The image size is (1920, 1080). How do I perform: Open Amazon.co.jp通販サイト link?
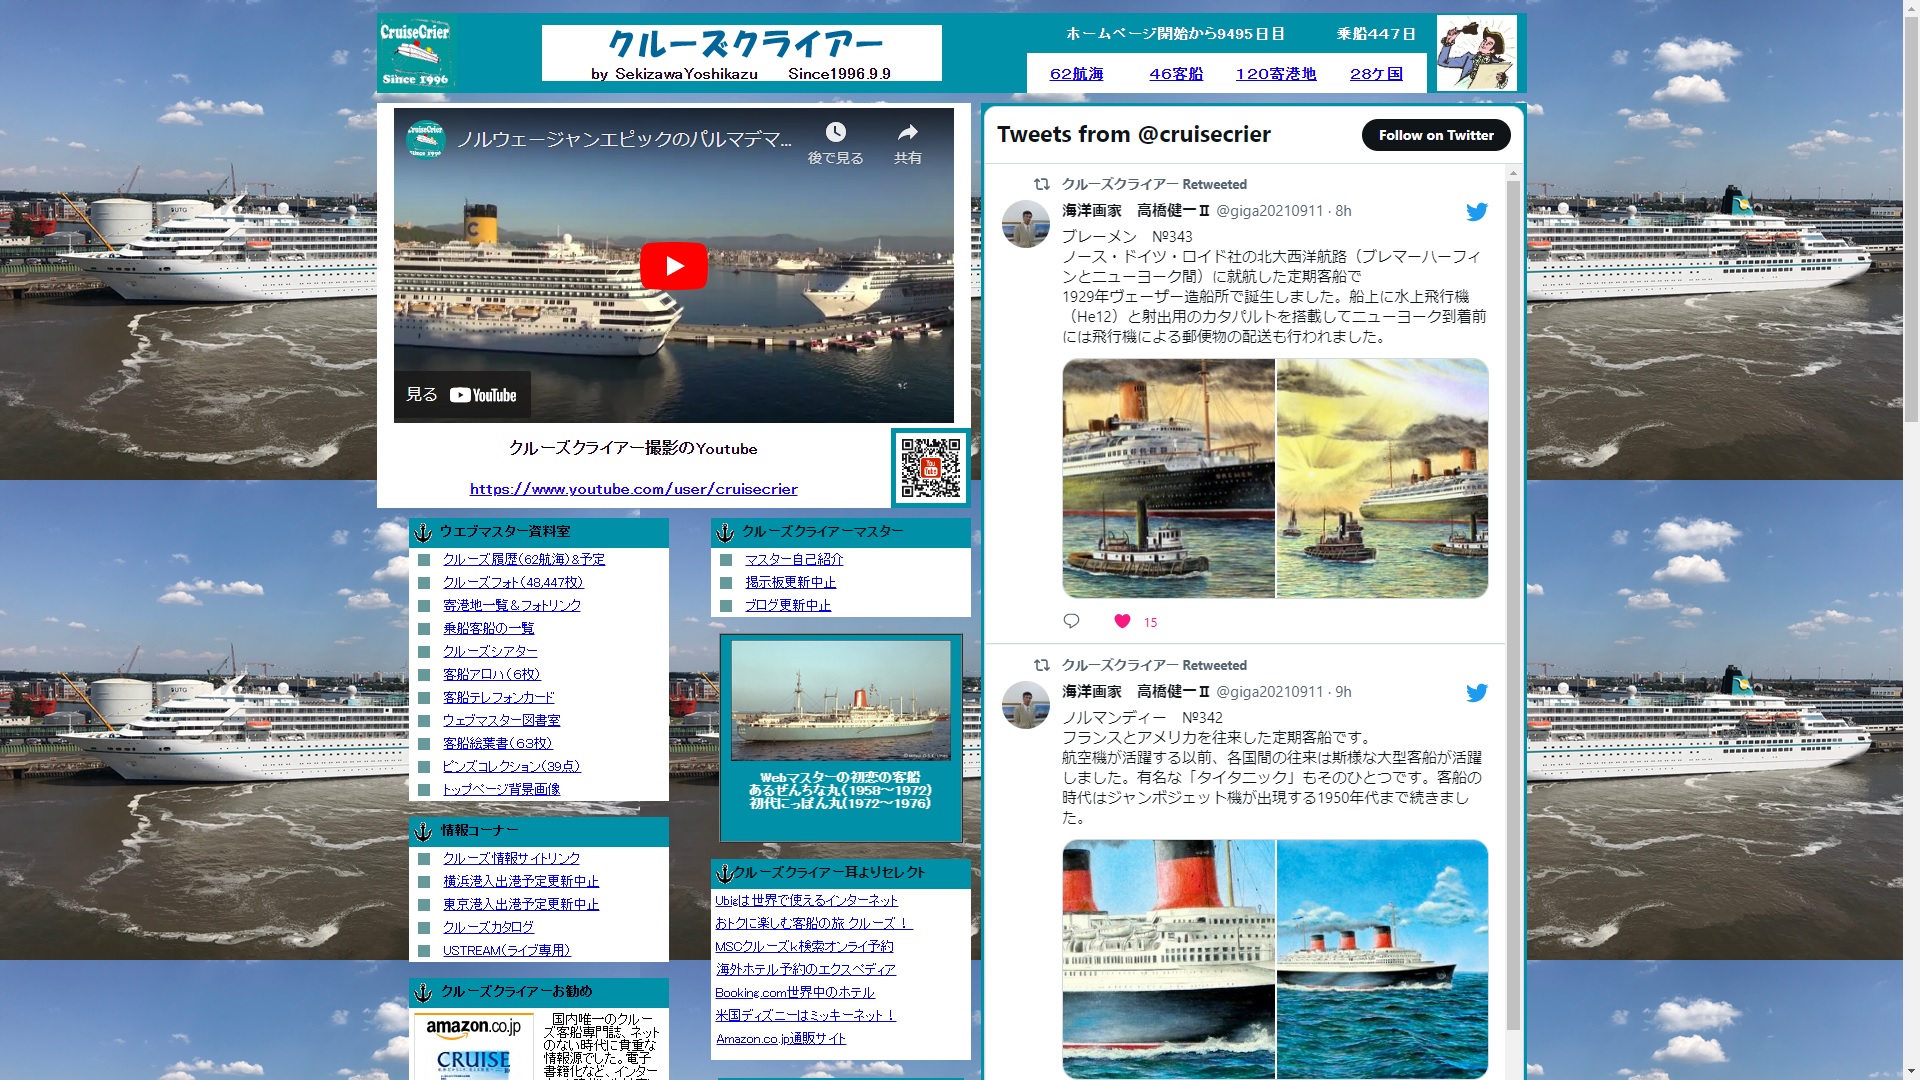780,1039
